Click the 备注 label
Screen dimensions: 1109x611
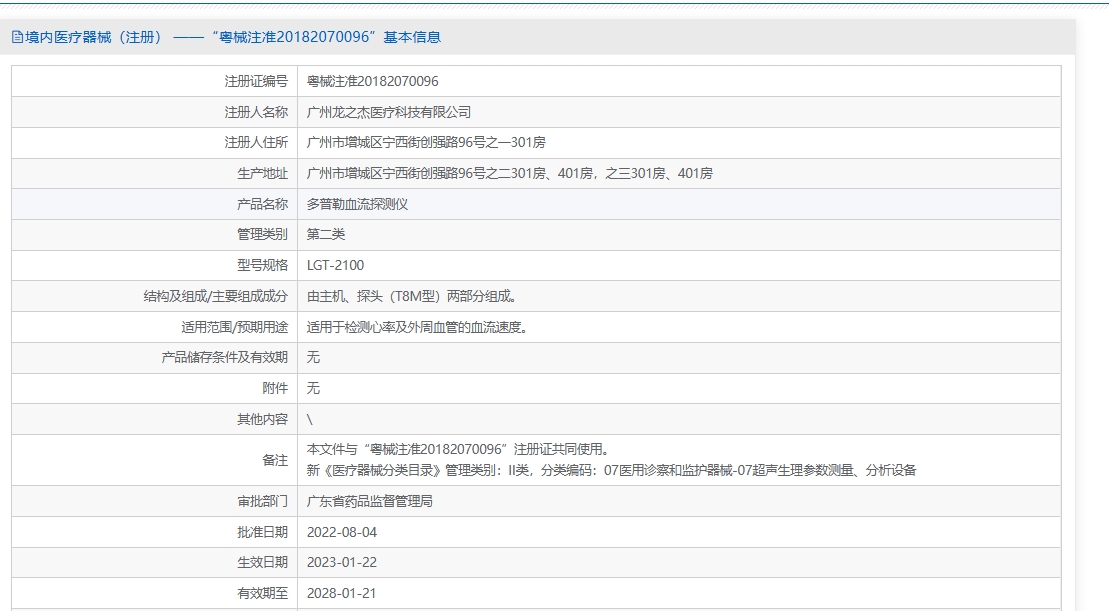pyautogui.click(x=275, y=460)
